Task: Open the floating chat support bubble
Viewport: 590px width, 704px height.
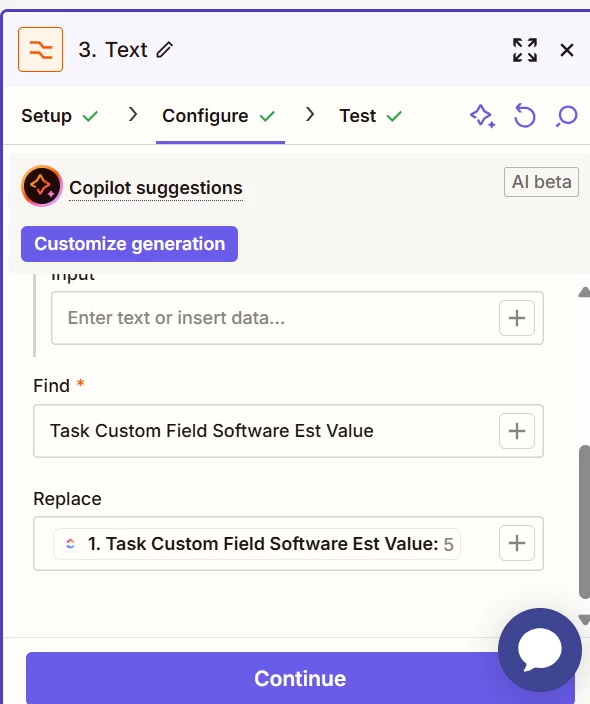Action: [x=540, y=650]
